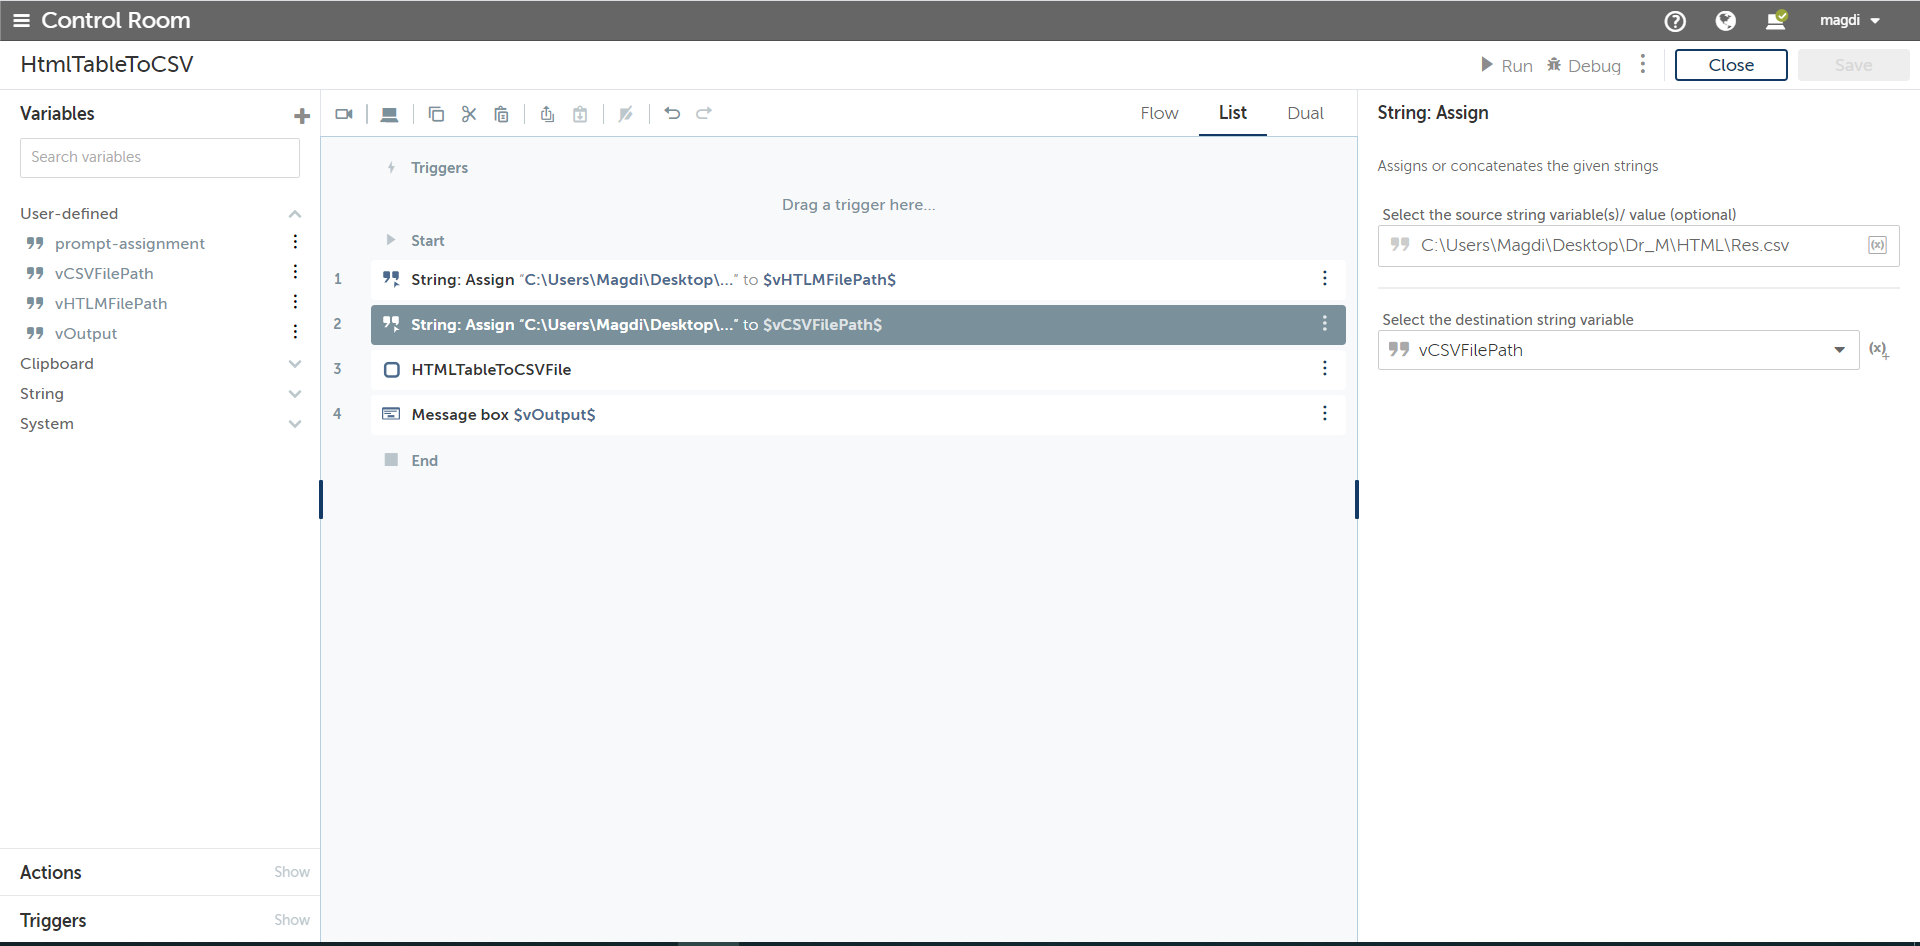Open options for vOutput variable

[x=295, y=332]
